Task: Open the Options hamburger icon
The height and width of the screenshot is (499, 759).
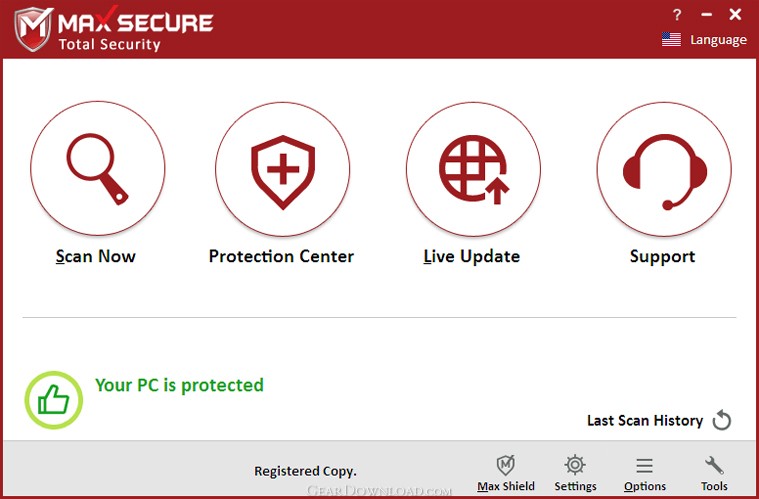Action: (644, 466)
